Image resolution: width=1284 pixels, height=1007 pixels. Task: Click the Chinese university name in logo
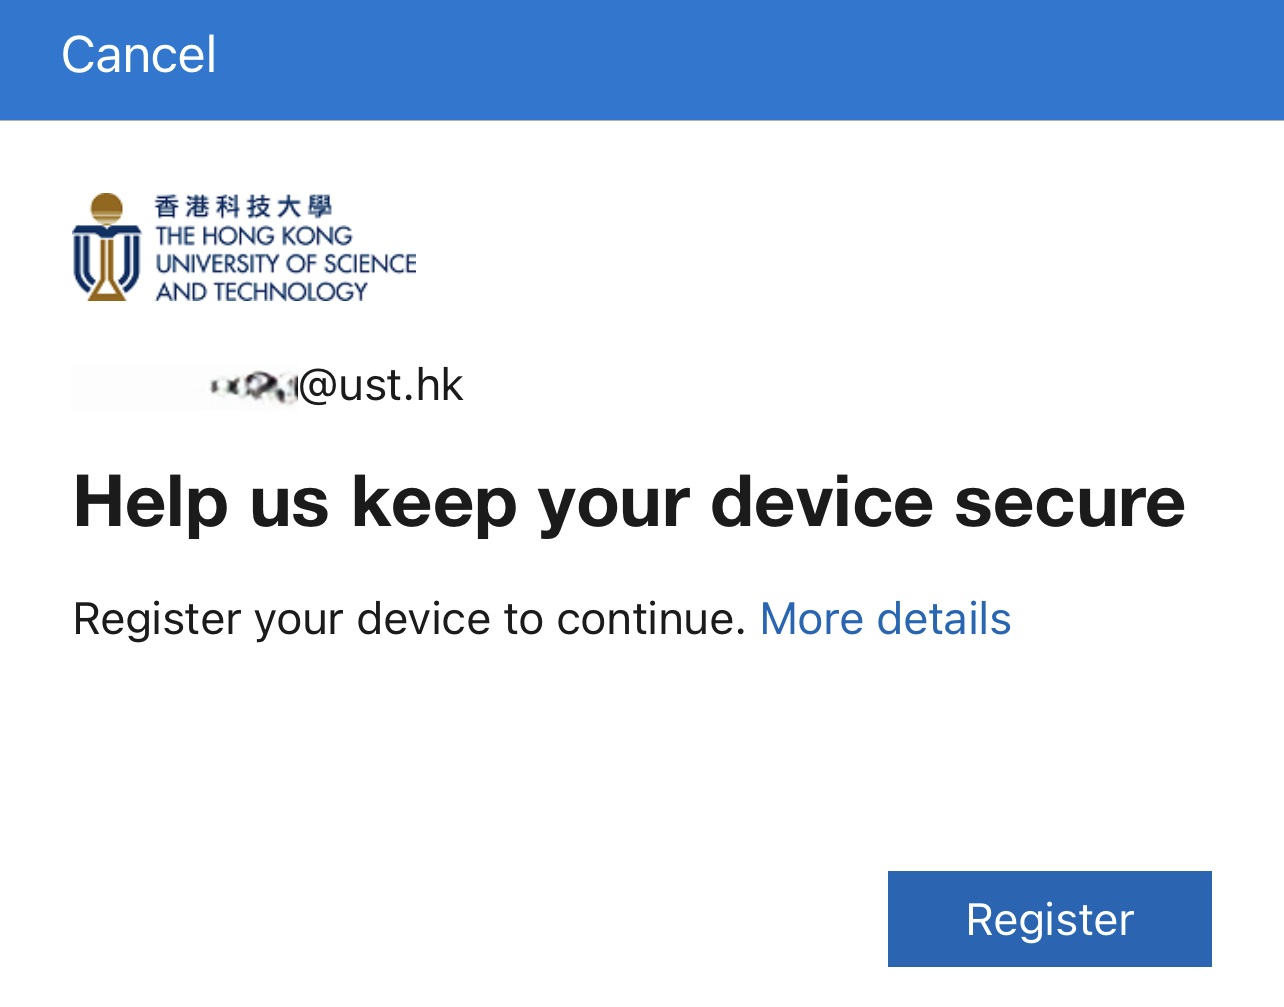pyautogui.click(x=243, y=206)
